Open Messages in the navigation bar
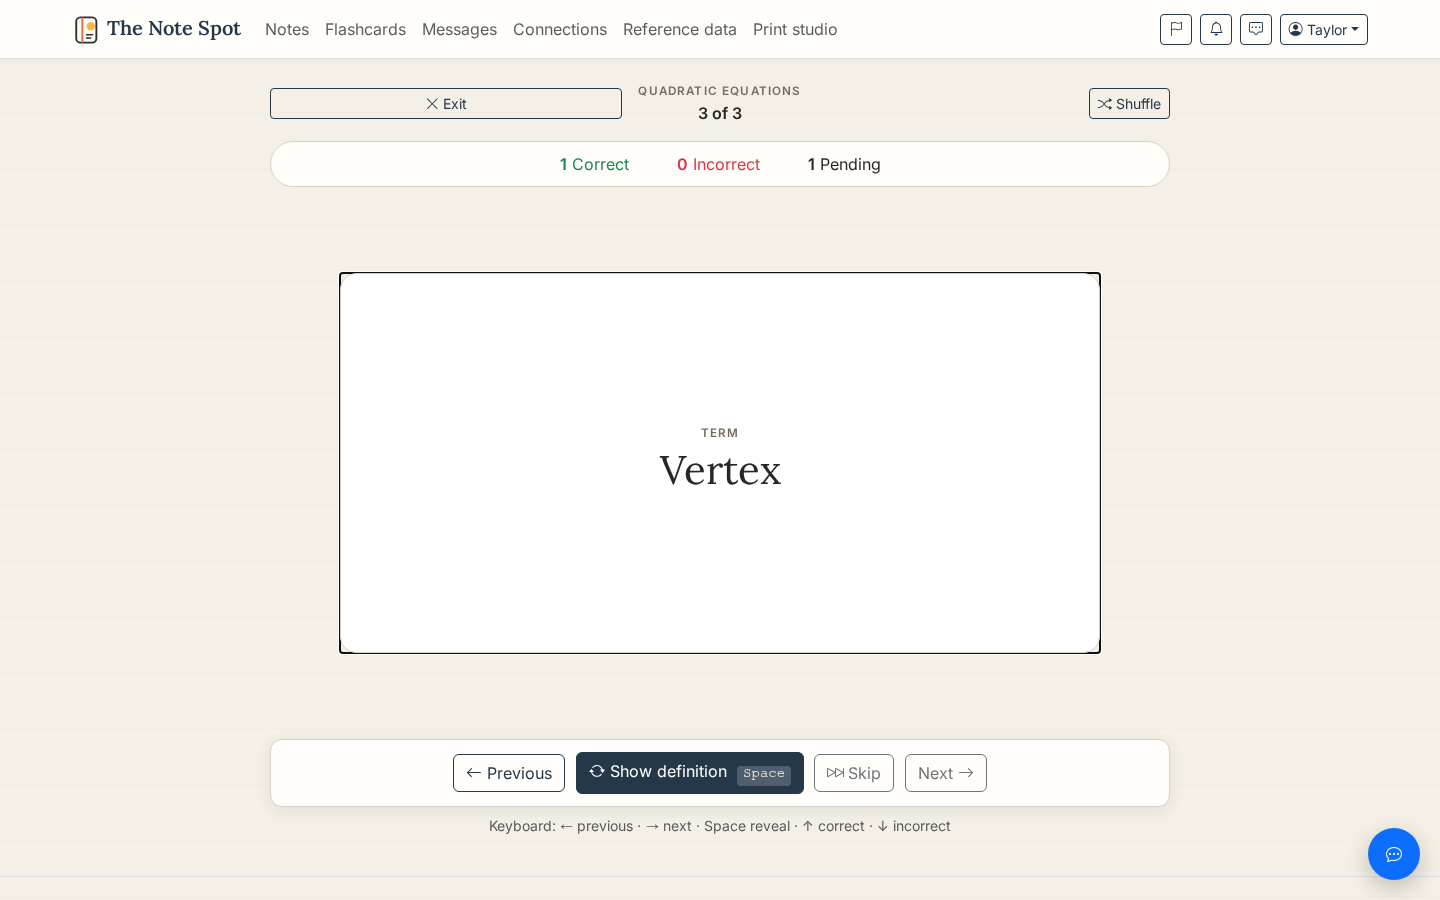 tap(459, 29)
